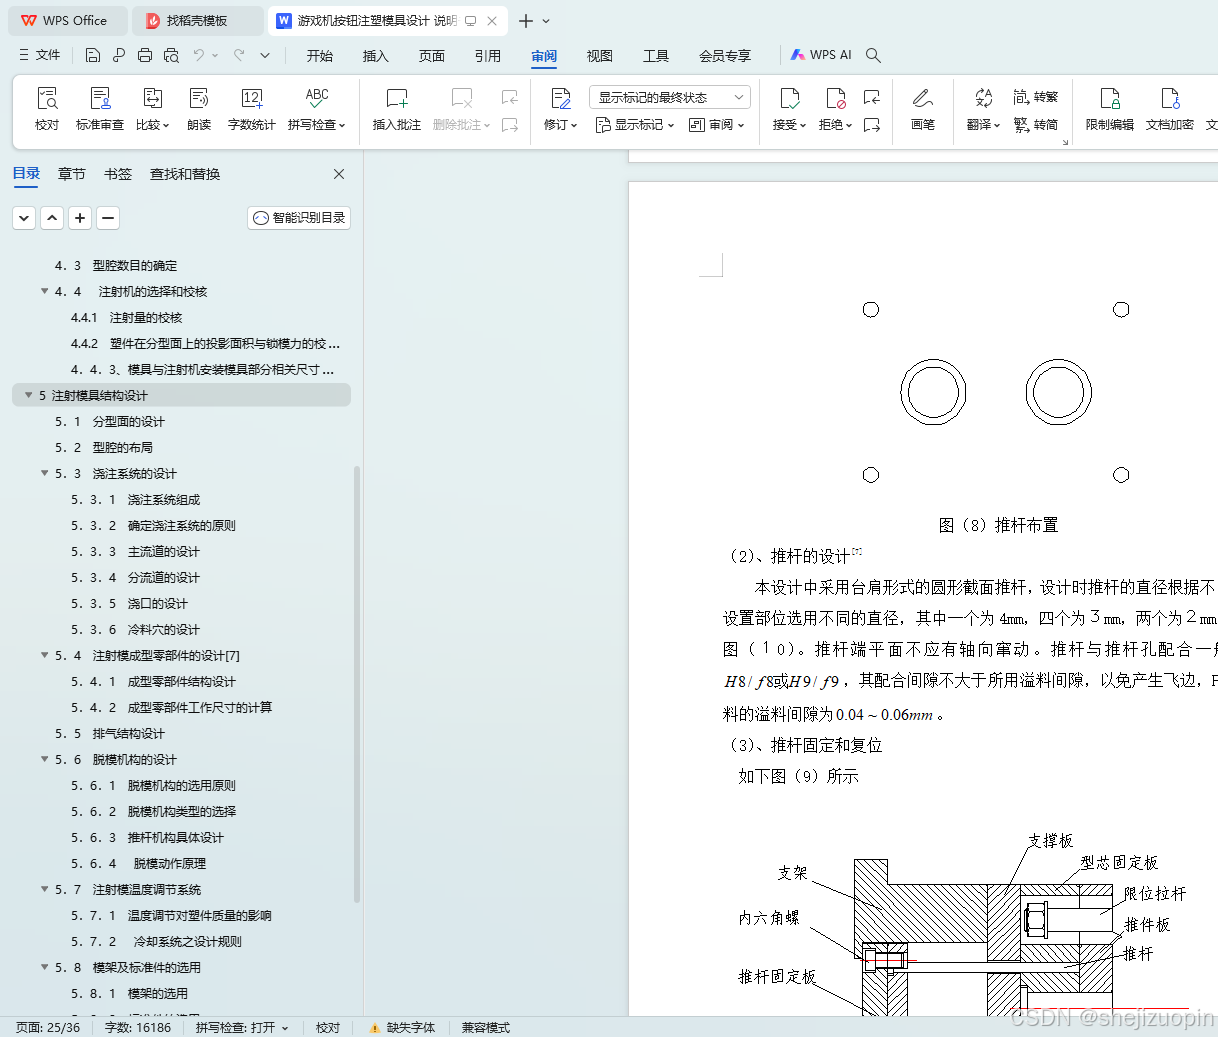Switch to the 开始 ribbon tab

[320, 56]
